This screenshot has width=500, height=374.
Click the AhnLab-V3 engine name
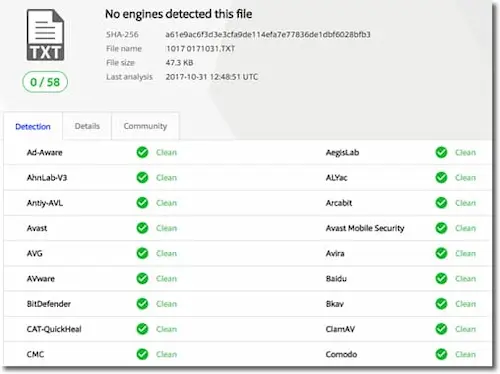[47, 178]
